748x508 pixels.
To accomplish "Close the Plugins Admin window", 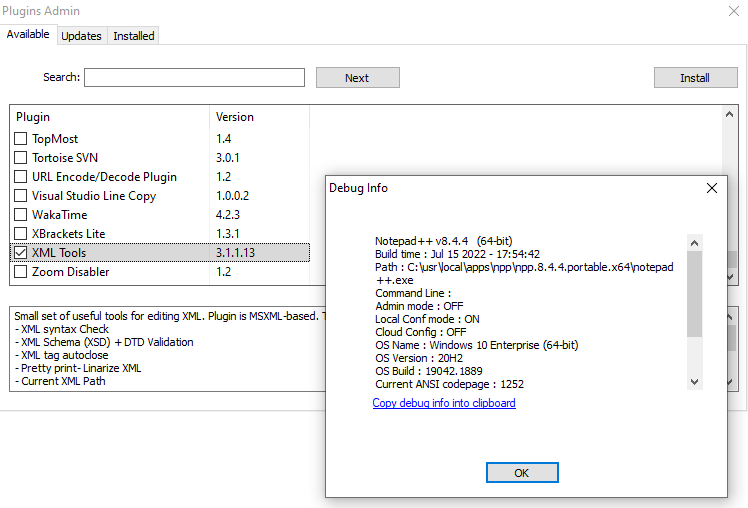I will (x=734, y=10).
